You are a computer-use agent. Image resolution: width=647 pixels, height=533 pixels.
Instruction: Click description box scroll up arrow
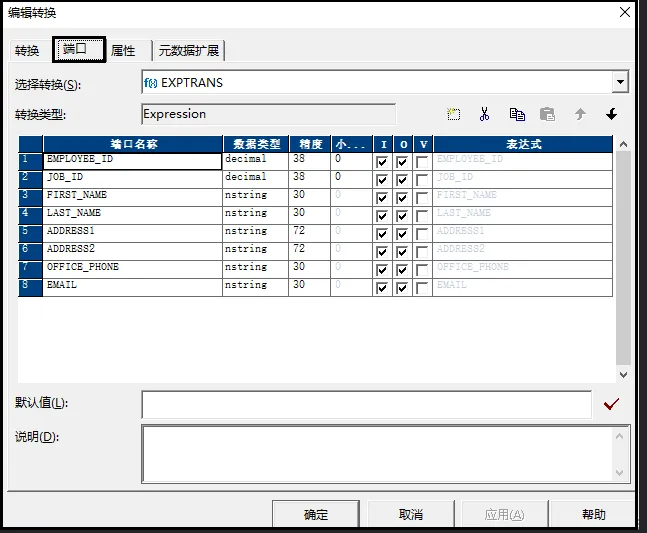pyautogui.click(x=619, y=436)
